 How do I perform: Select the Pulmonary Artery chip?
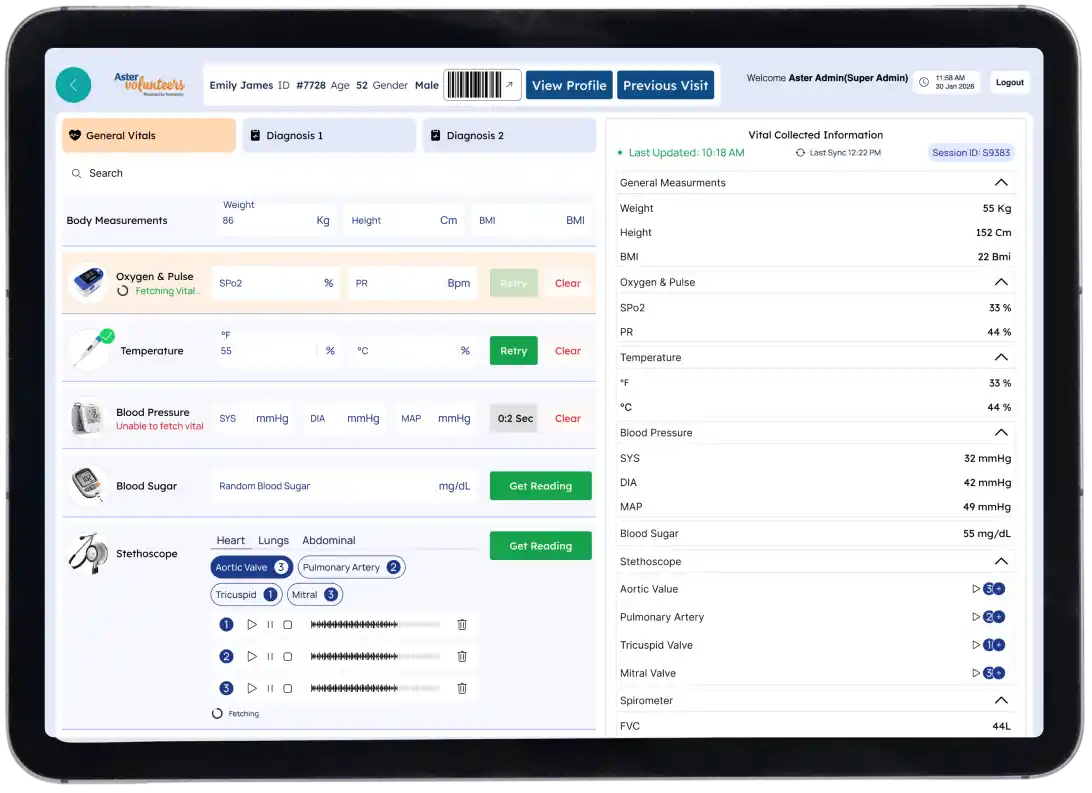352,567
